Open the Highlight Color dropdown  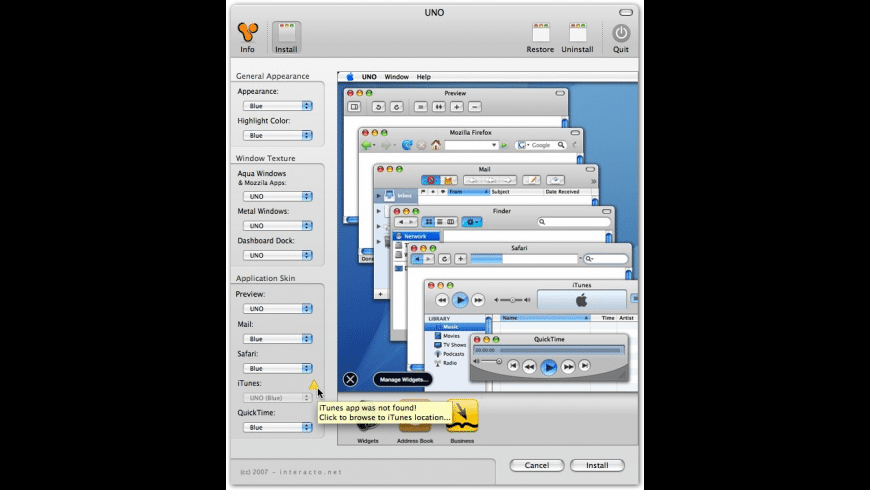[x=277, y=135]
